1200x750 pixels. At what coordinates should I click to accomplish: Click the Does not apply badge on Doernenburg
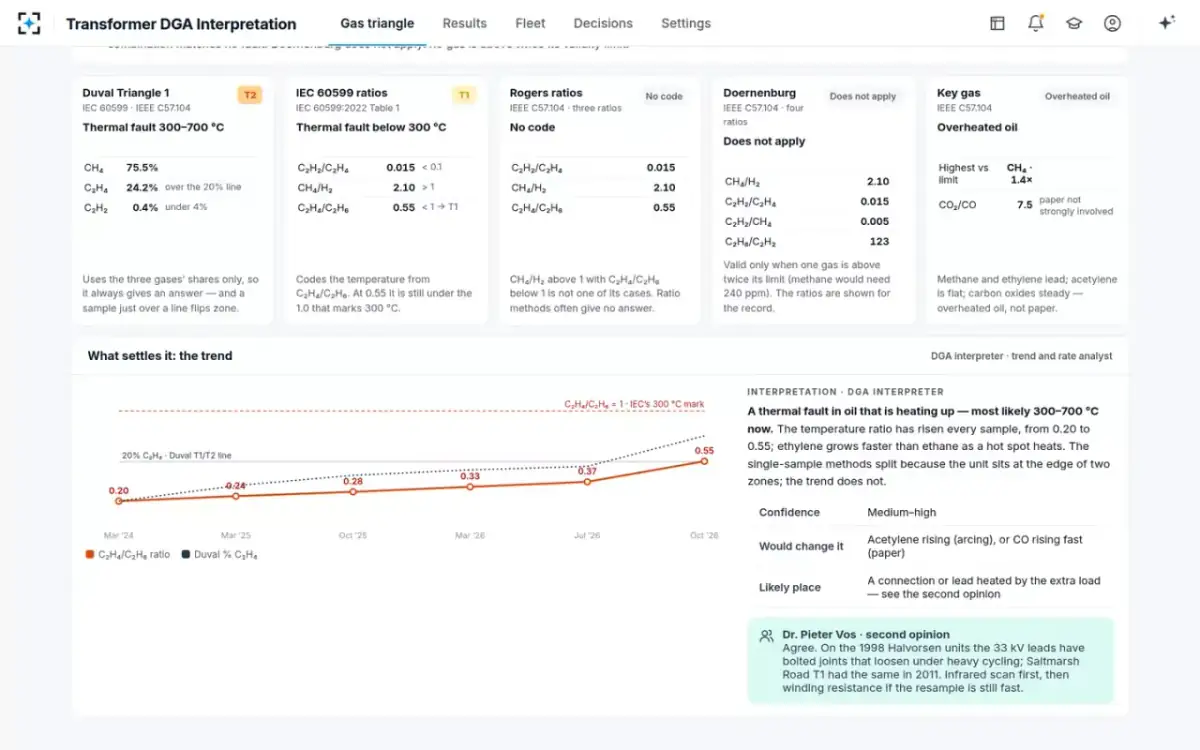coord(863,96)
